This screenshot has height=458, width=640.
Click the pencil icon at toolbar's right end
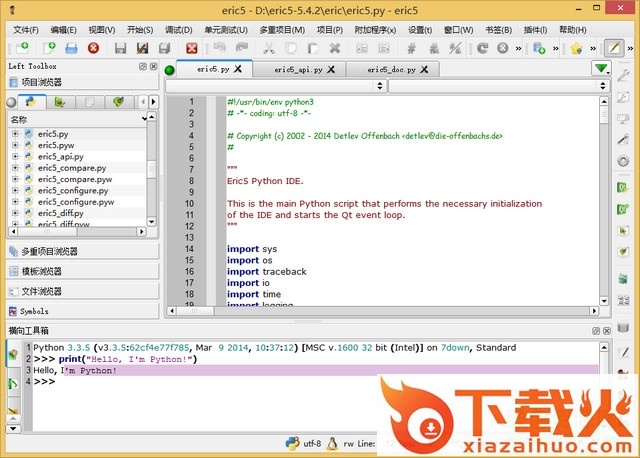pyautogui.click(x=614, y=48)
